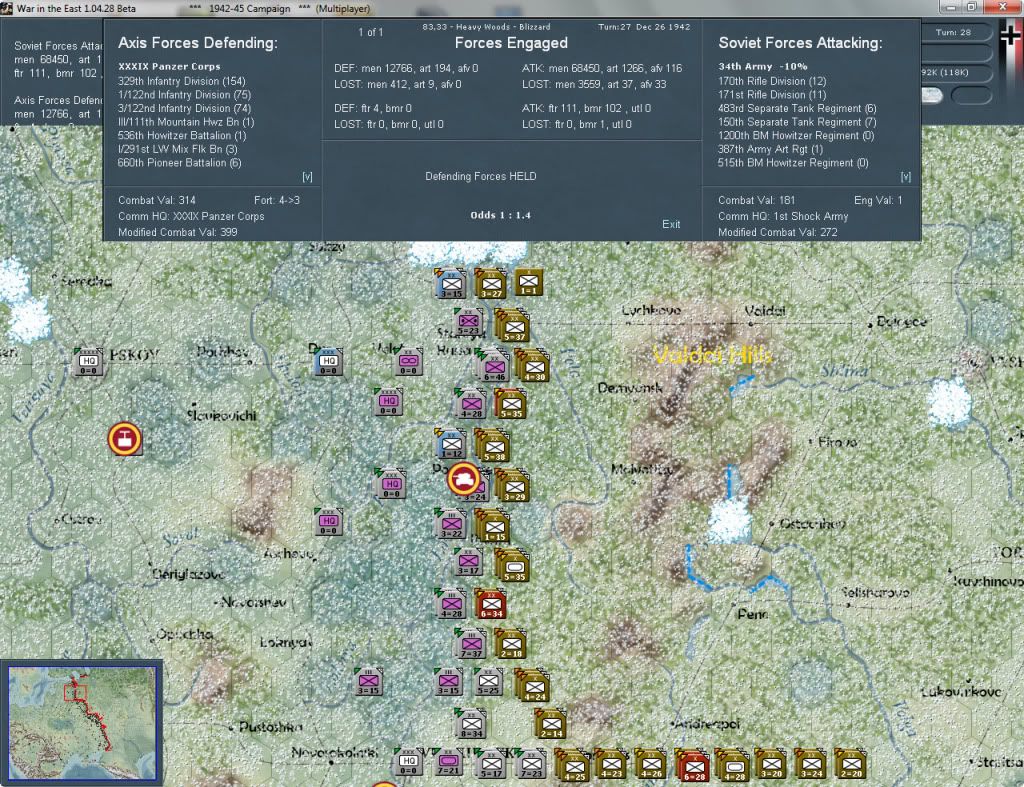This screenshot has height=787, width=1024.
Task: Select the white HQ counter near Novosokolniki
Action: point(408,762)
